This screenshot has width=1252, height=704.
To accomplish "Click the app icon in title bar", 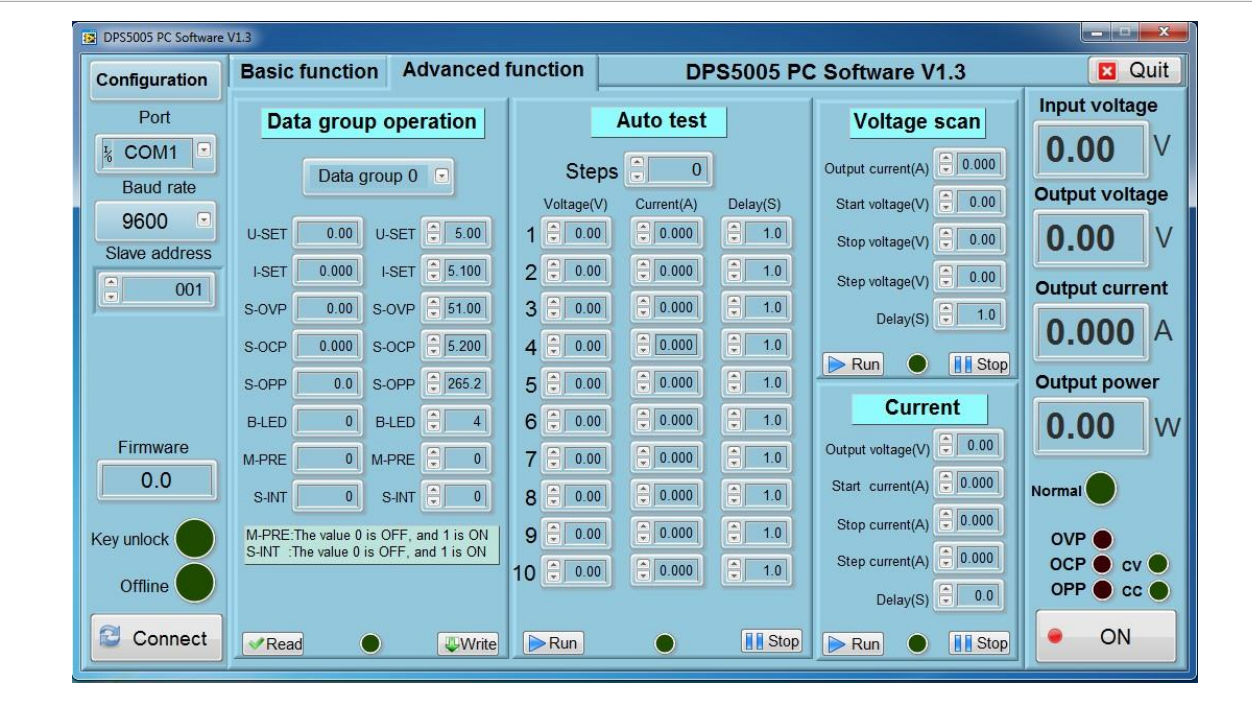I will coord(89,38).
